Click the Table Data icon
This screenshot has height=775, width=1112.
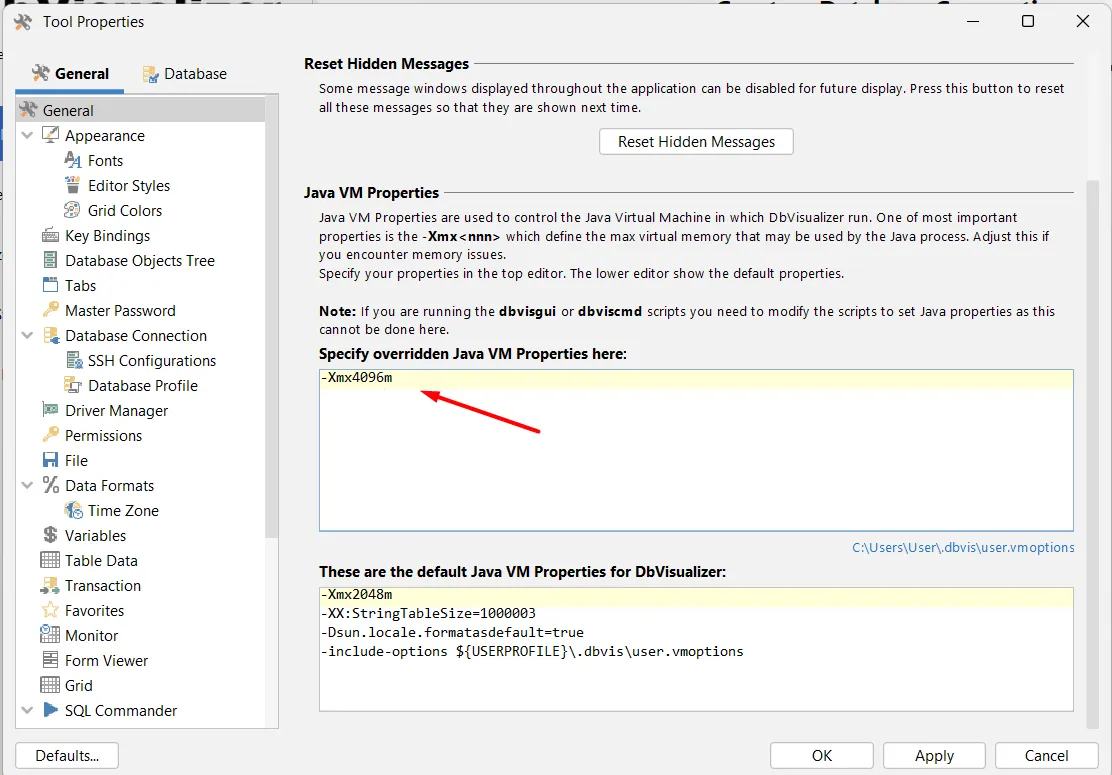[50, 560]
